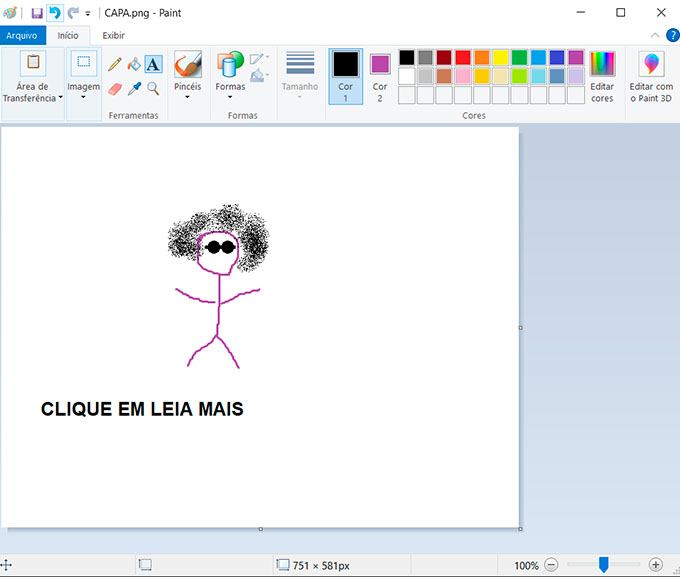680x577 pixels.
Task: Expand the Pincéis brushes dropdown
Action: tap(187, 97)
